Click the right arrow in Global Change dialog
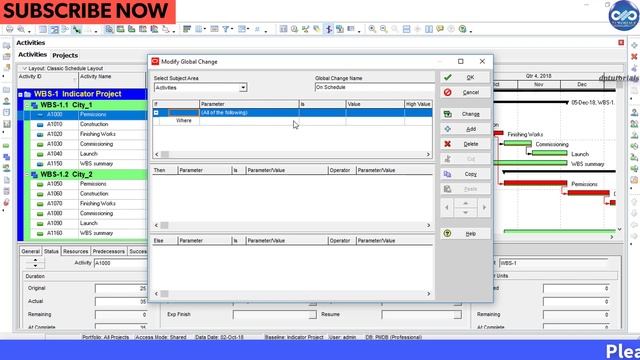This screenshot has height=360, width=640. 484,208
